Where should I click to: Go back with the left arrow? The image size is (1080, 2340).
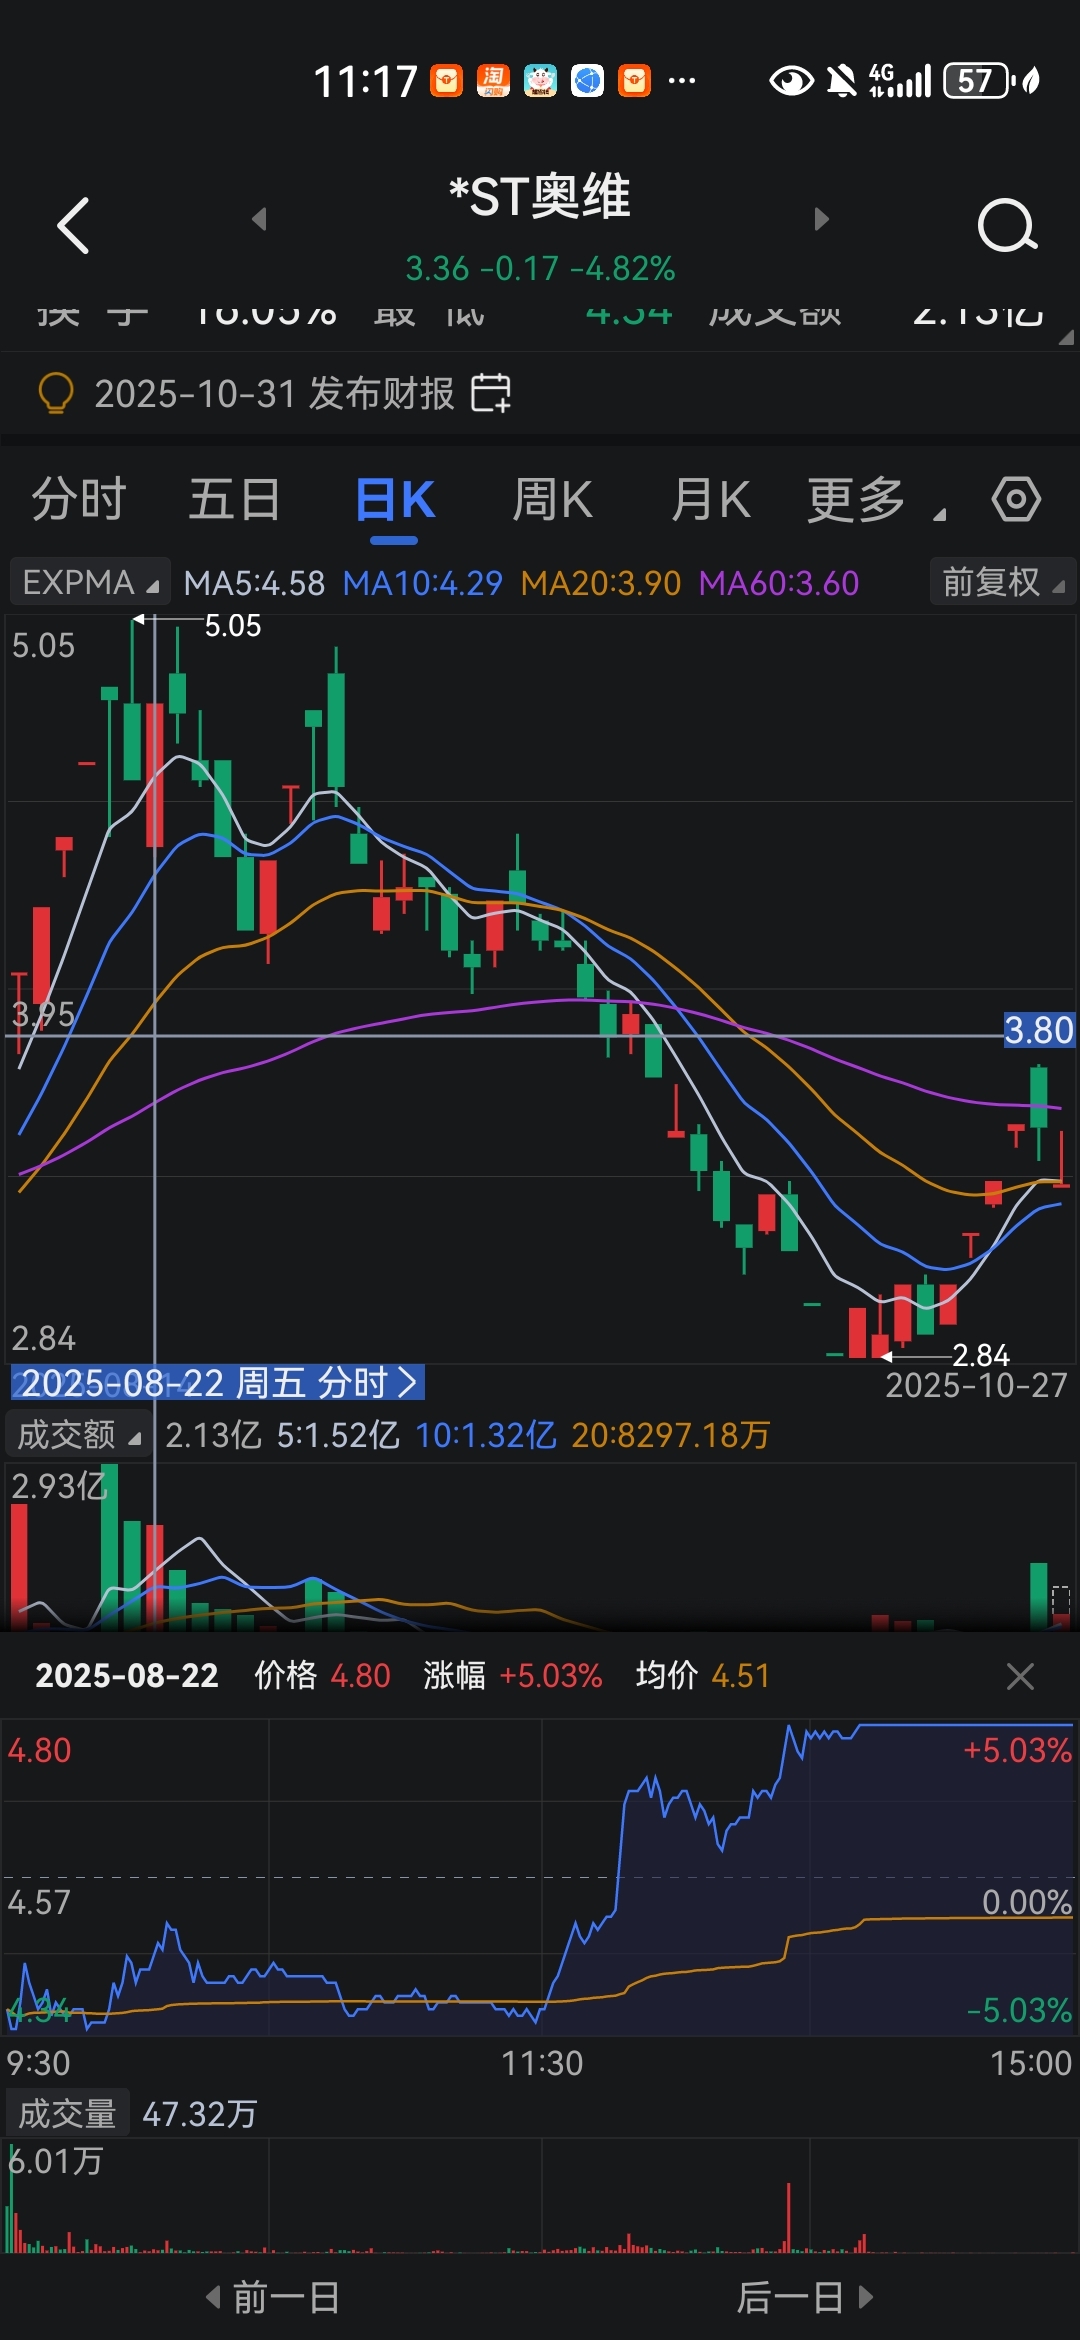tap(74, 225)
